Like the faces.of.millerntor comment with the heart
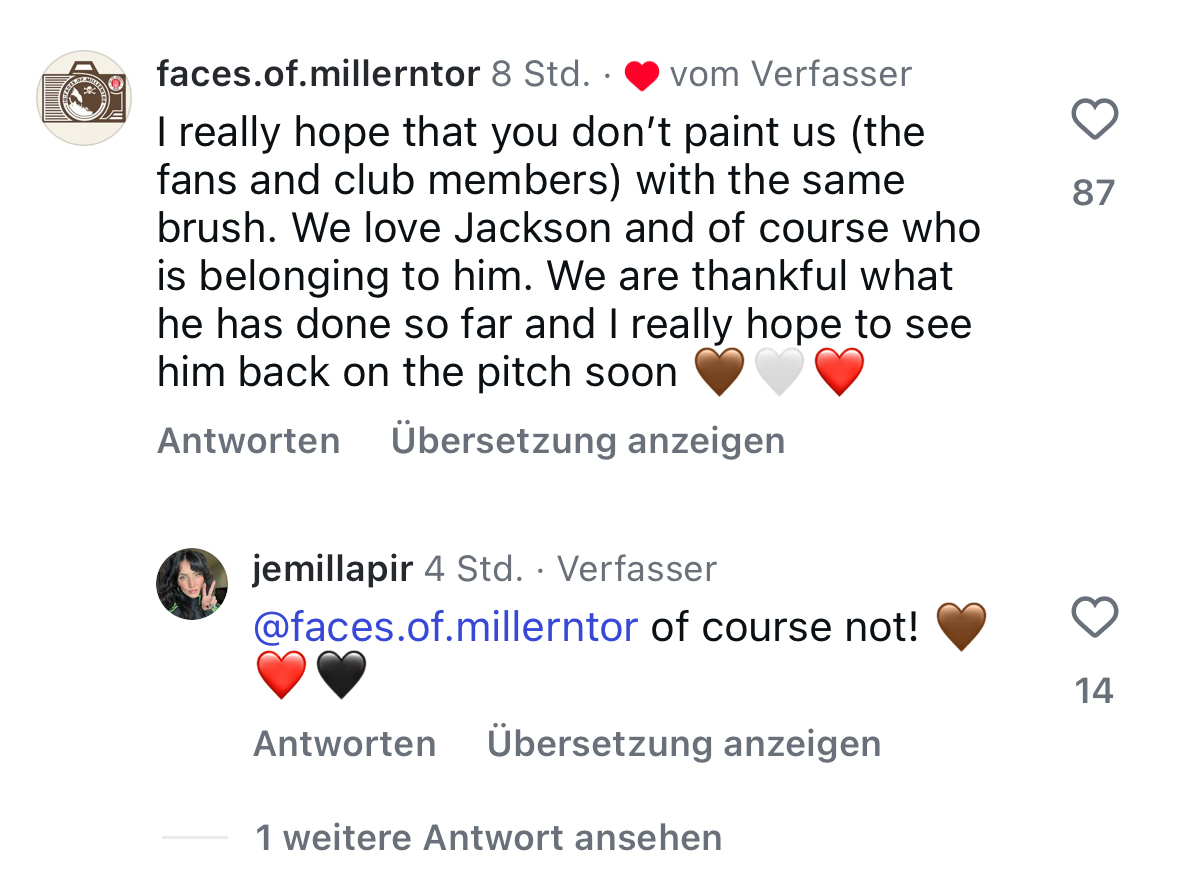 pyautogui.click(x=1094, y=120)
